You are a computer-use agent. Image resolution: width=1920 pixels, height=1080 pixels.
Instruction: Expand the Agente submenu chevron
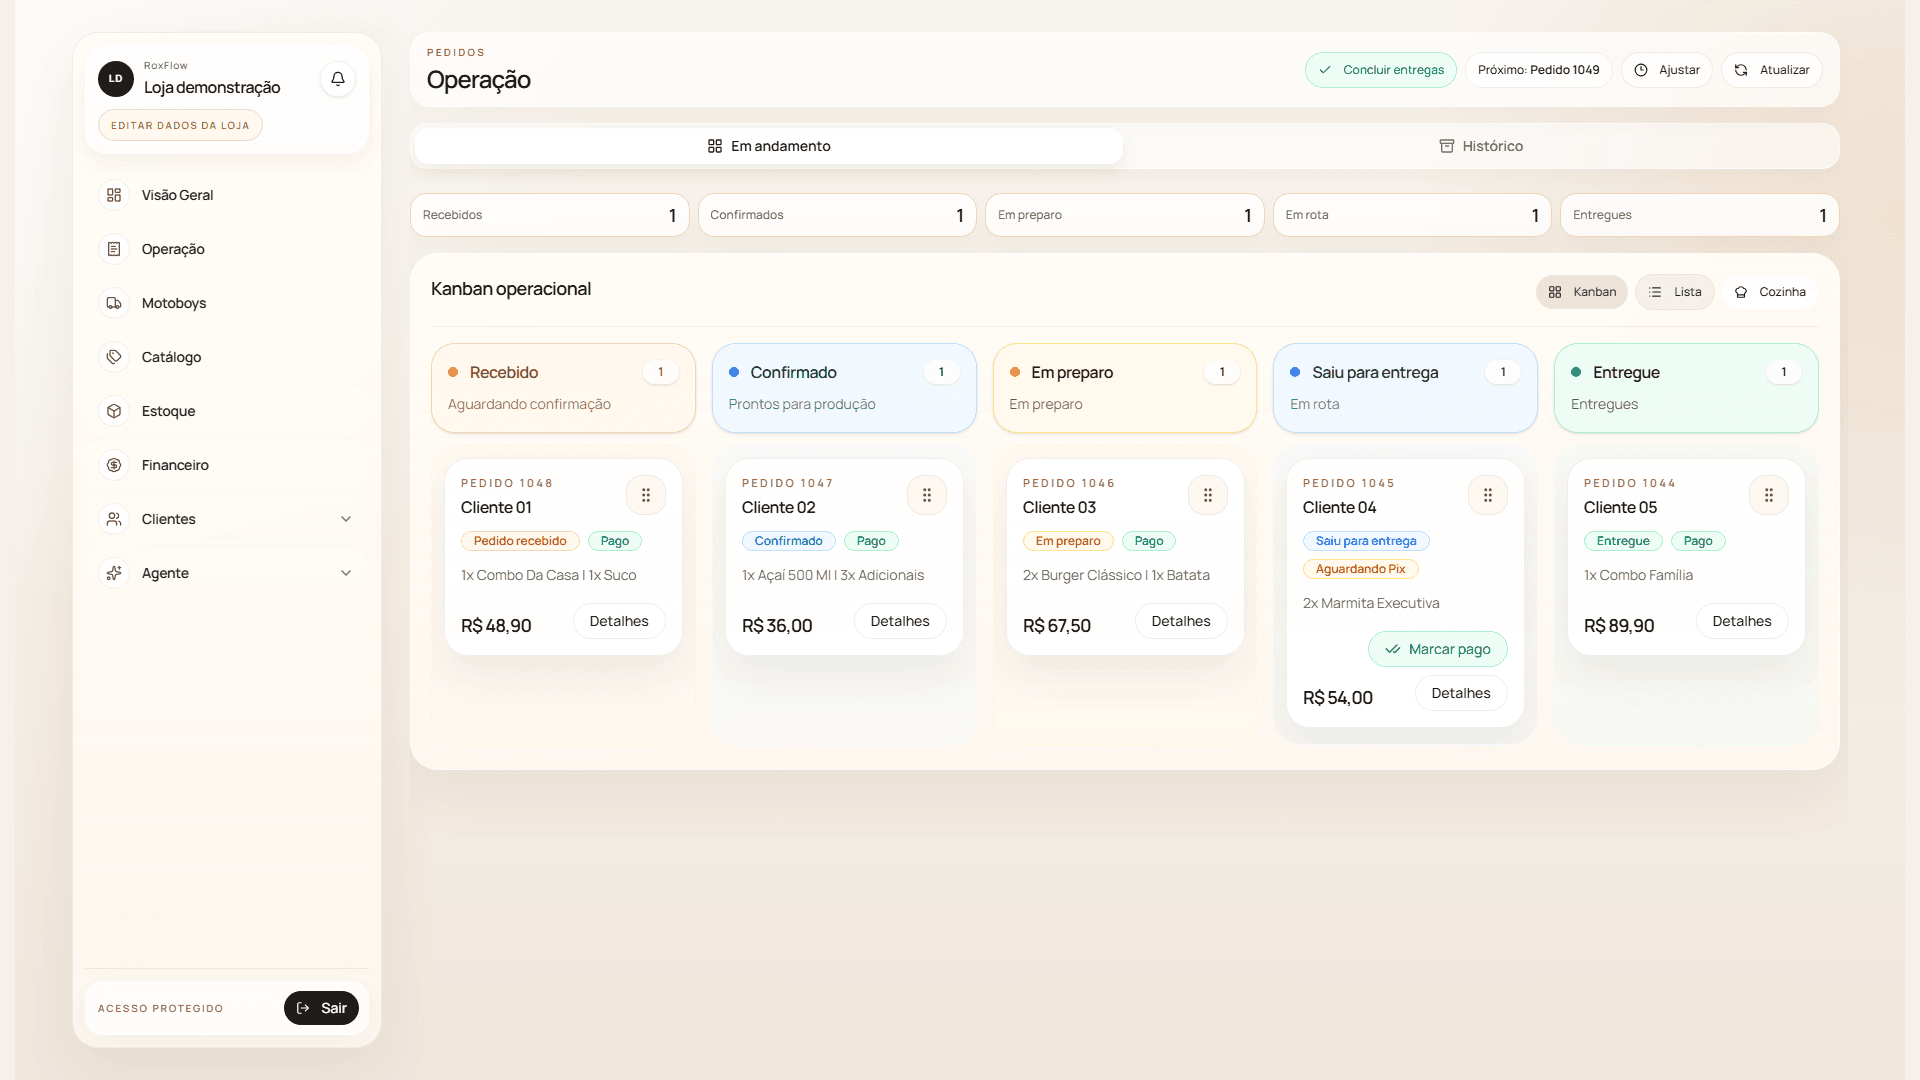click(x=346, y=573)
